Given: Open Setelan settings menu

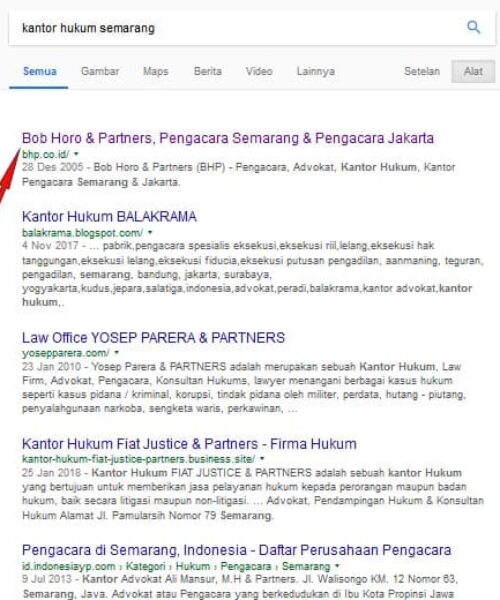Looking at the screenshot, I should (422, 71).
